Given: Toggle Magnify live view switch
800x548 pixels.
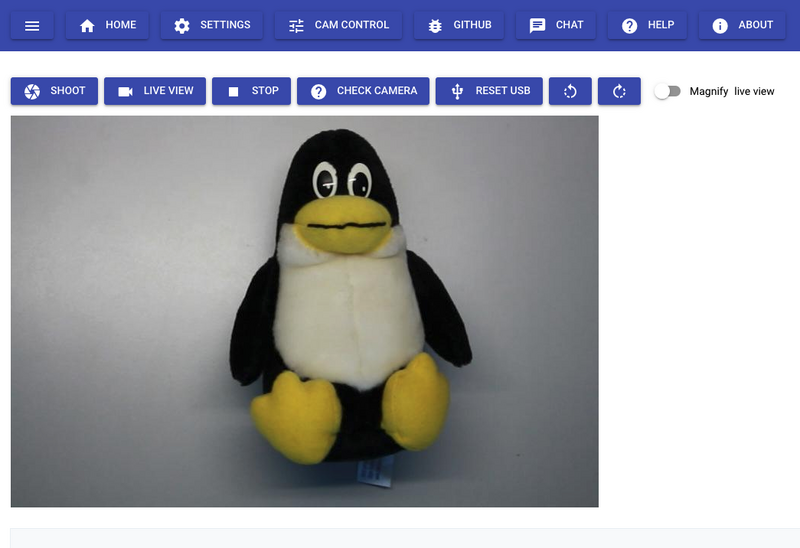Looking at the screenshot, I should click(x=668, y=91).
